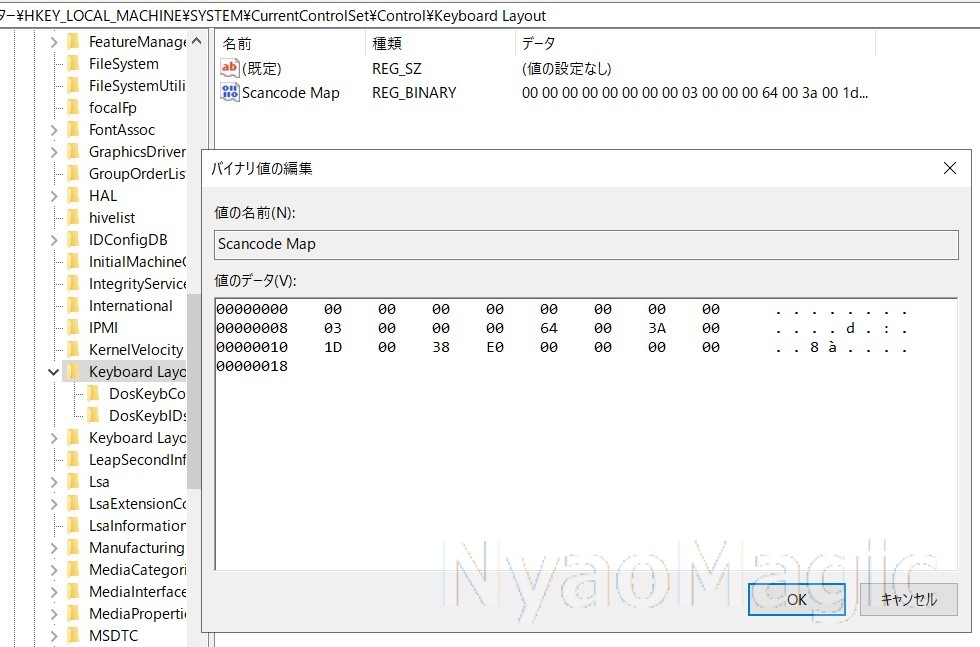This screenshot has width=980, height=647.
Task: Click the empty 00000018 offset row
Action: [x=252, y=366]
